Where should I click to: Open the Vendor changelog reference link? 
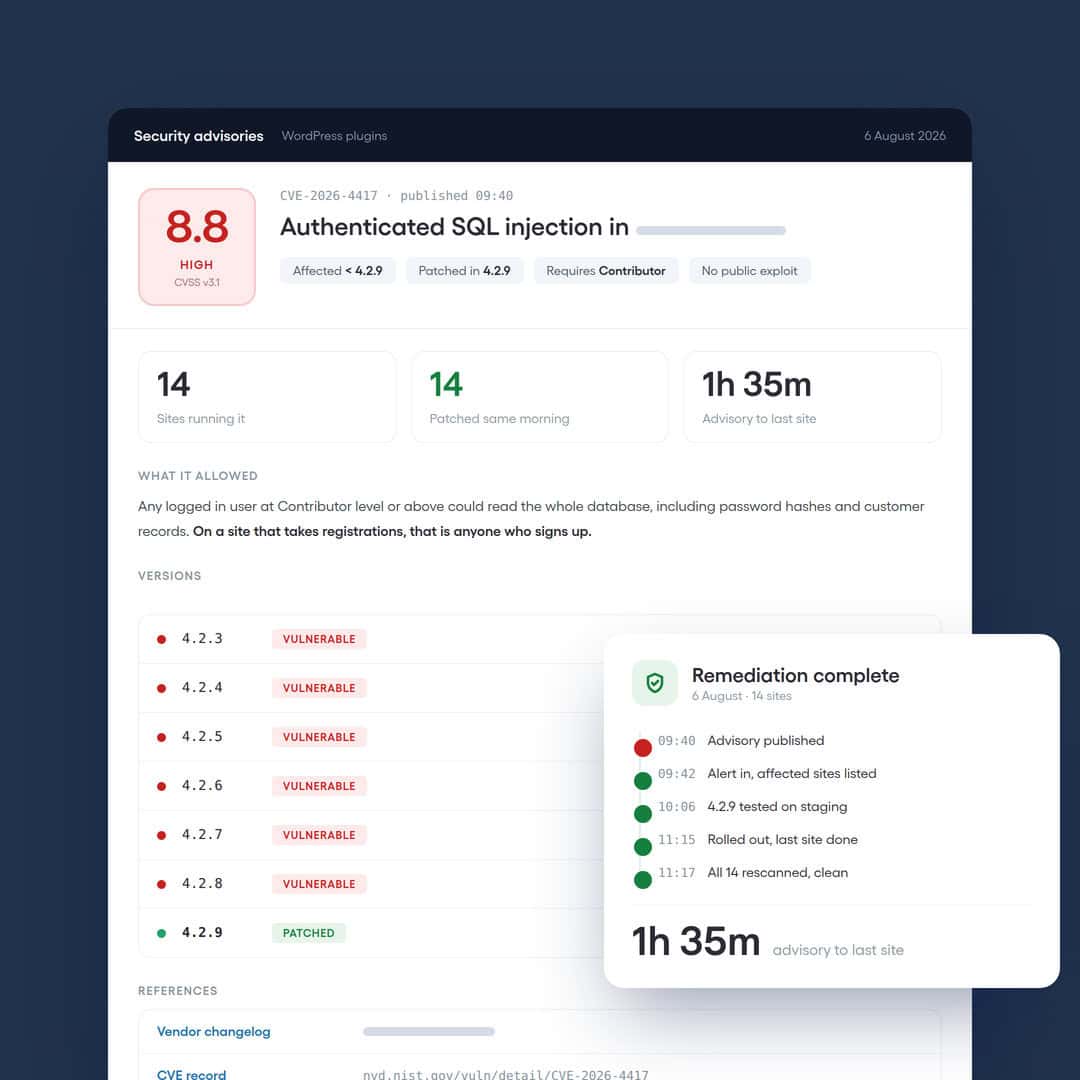(x=214, y=1031)
